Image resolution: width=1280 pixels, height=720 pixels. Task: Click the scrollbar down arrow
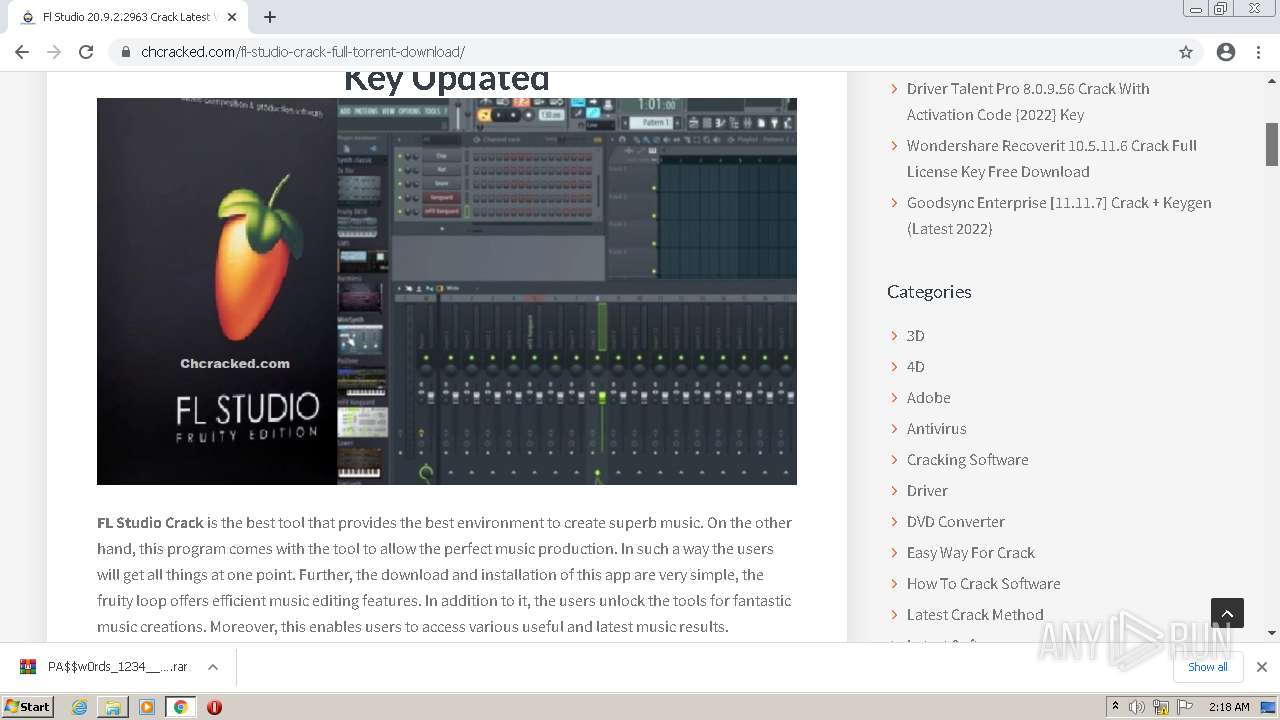[1272, 632]
